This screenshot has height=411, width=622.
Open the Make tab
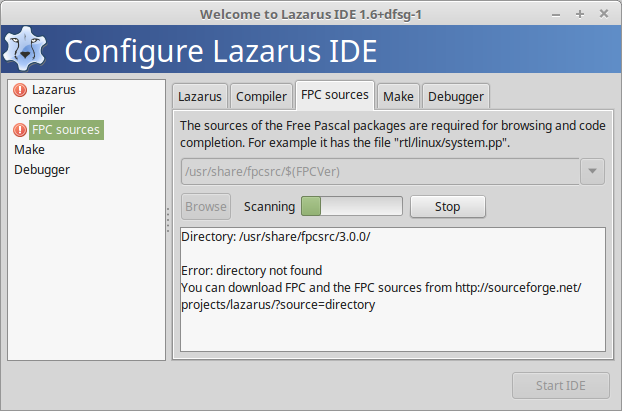(398, 96)
